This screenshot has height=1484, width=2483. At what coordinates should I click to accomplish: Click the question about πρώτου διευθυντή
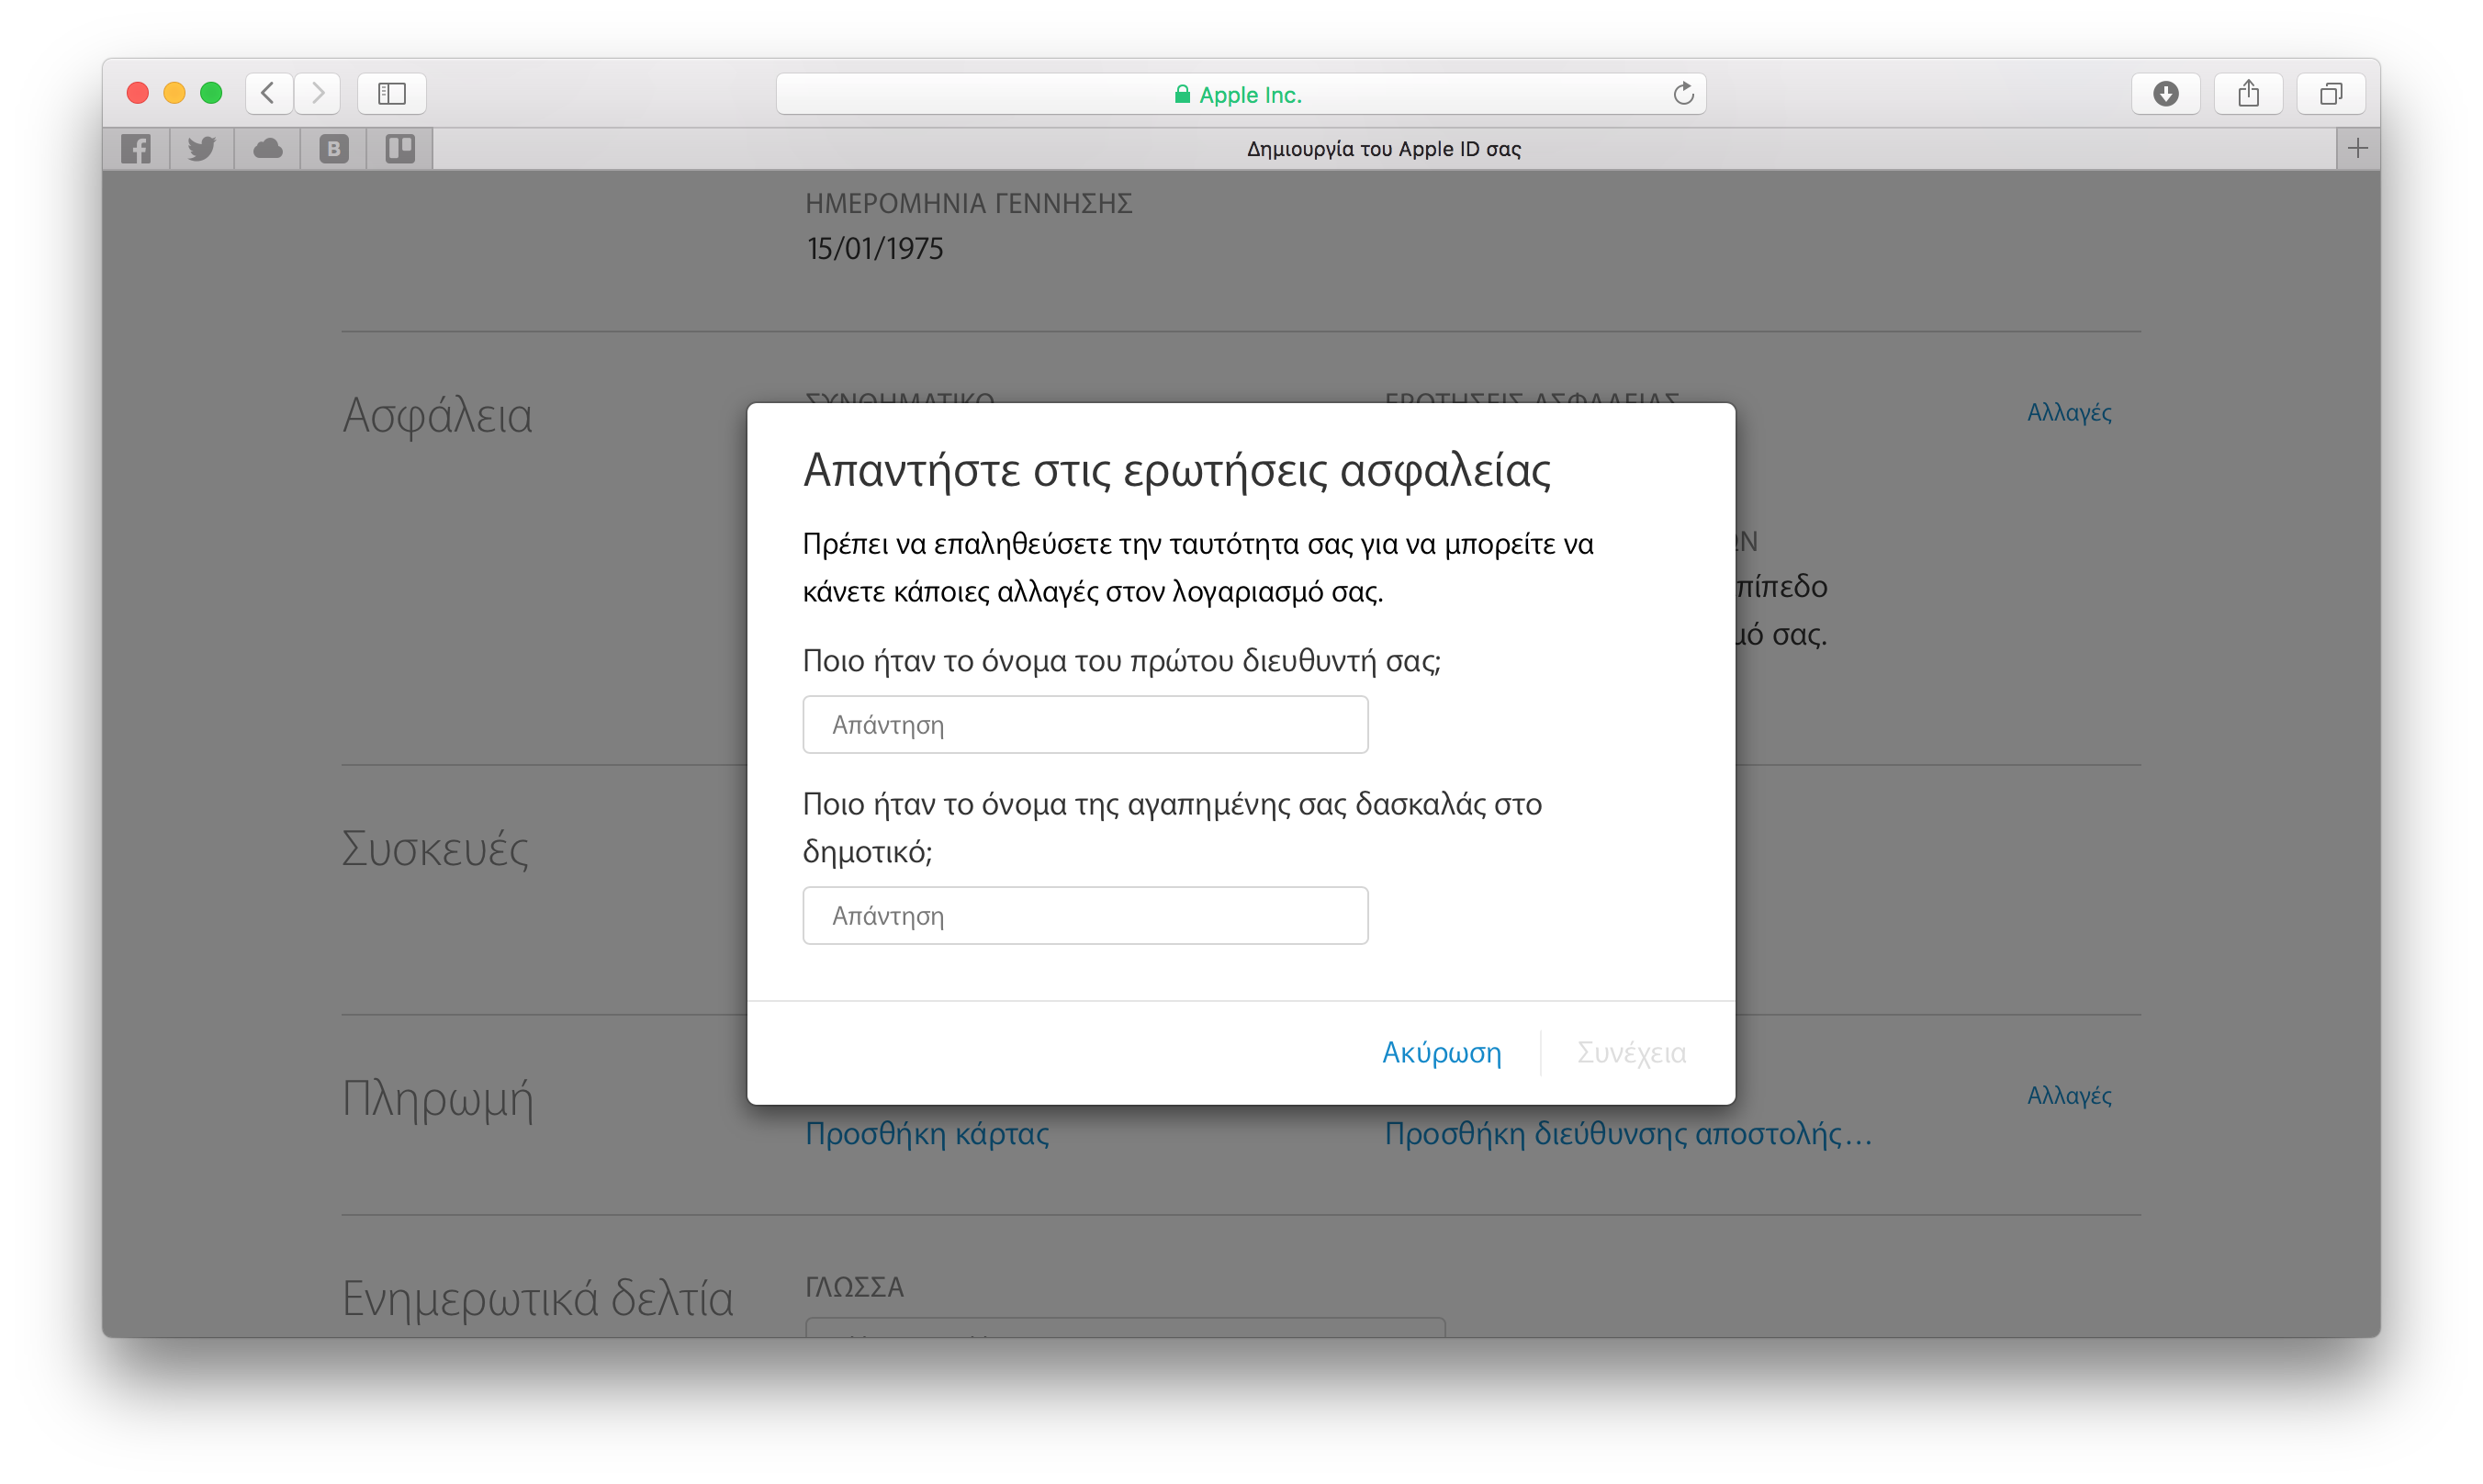pos(1121,661)
